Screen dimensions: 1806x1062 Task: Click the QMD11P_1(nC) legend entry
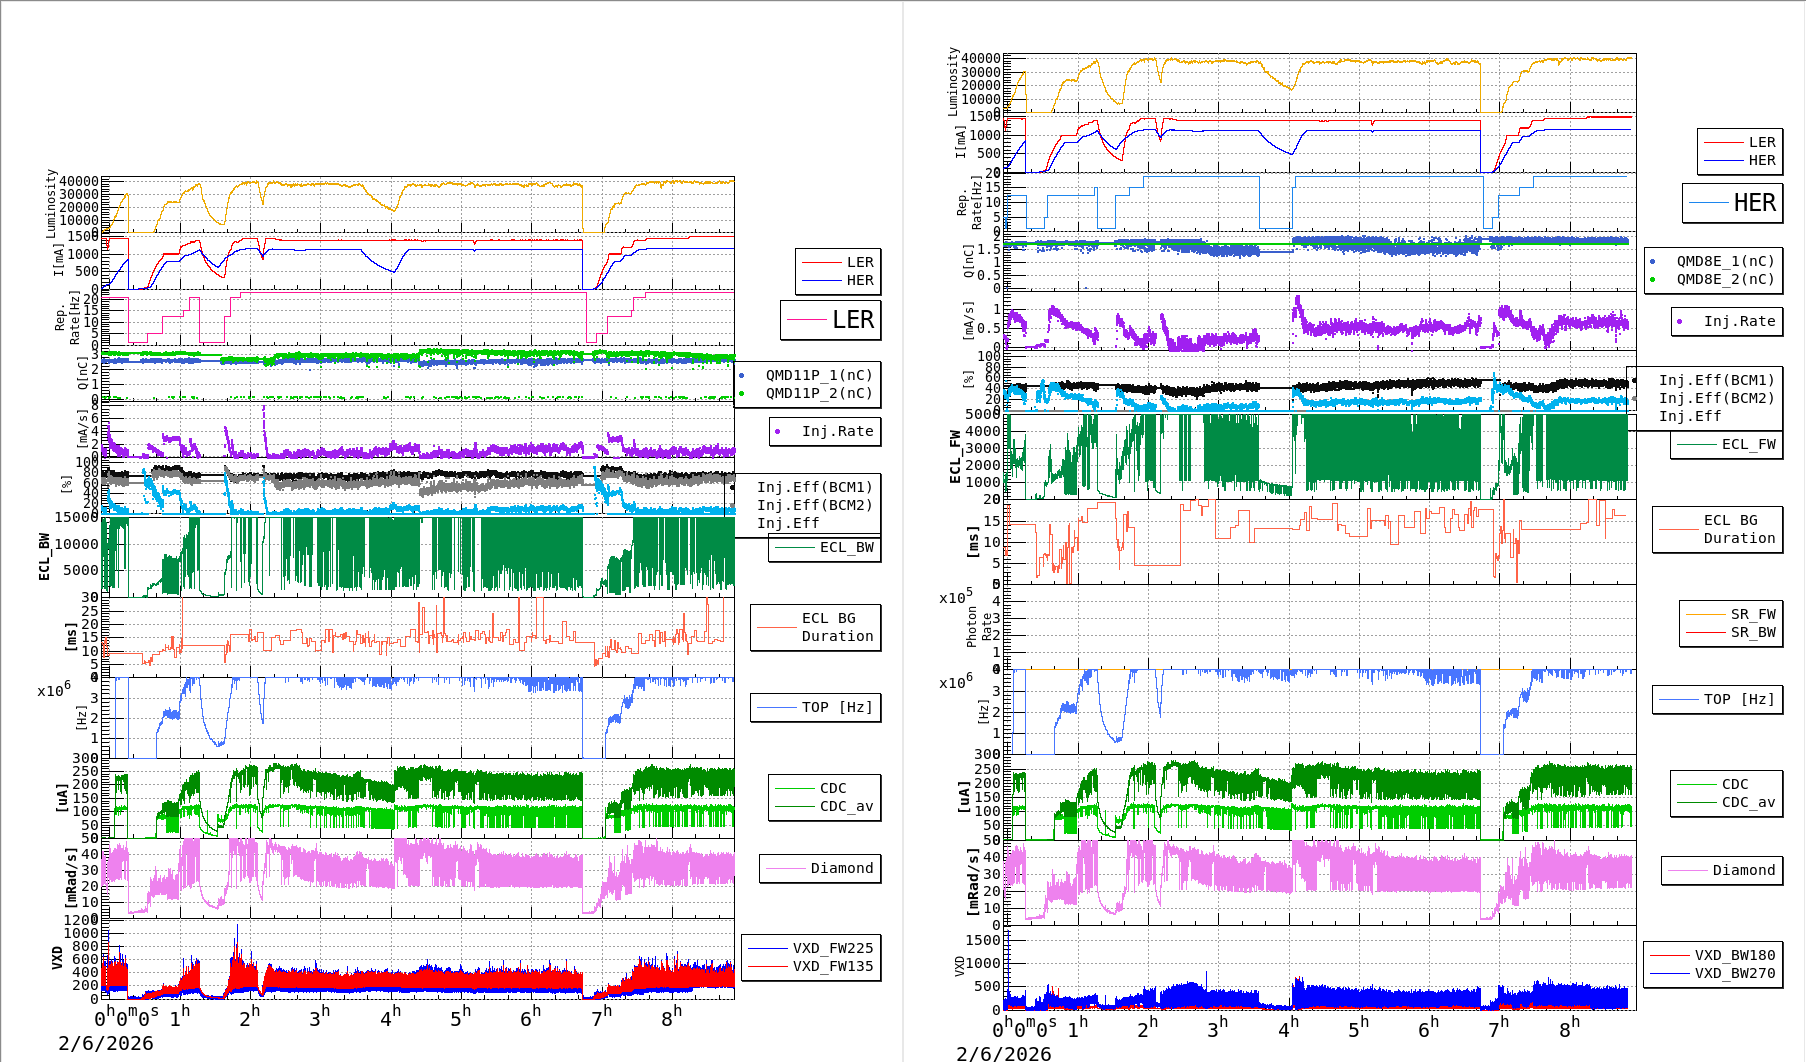point(818,375)
